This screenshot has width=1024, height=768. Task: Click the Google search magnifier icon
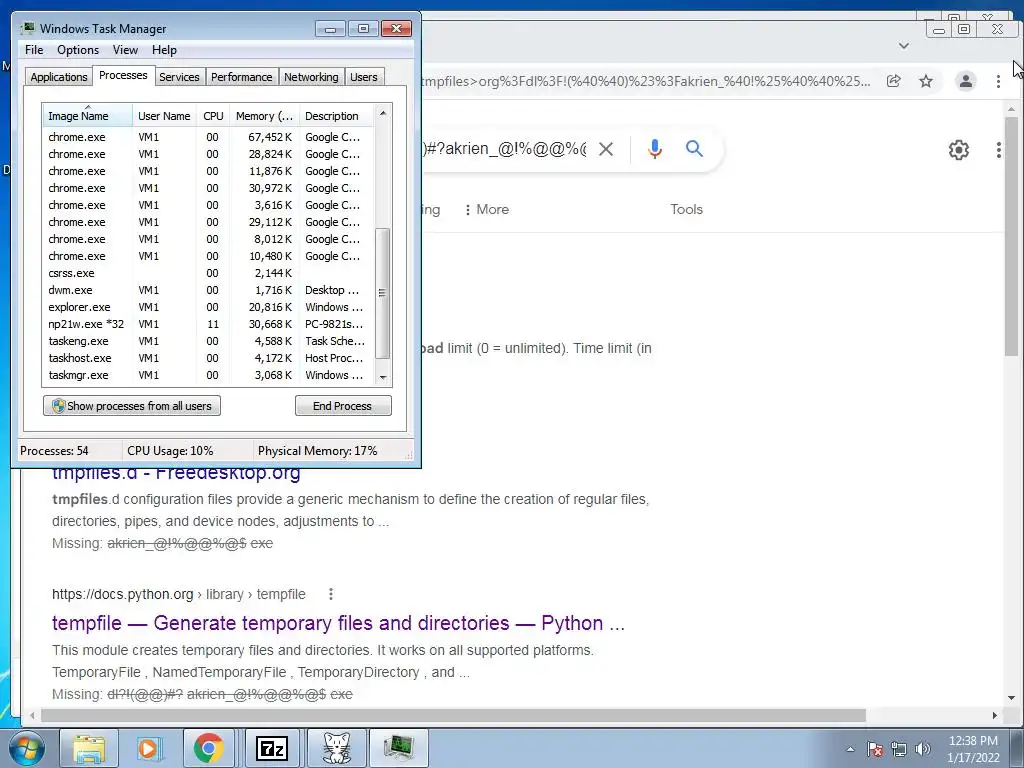click(x=694, y=149)
